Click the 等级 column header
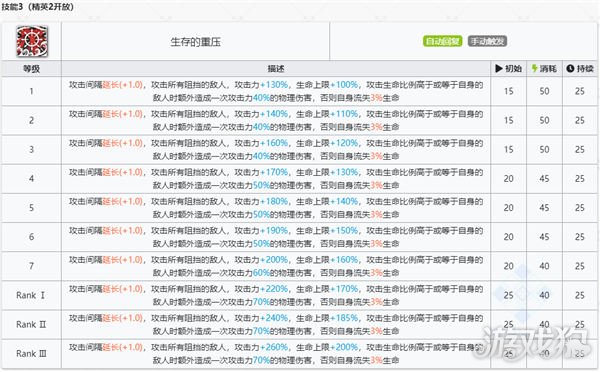 [x=31, y=69]
